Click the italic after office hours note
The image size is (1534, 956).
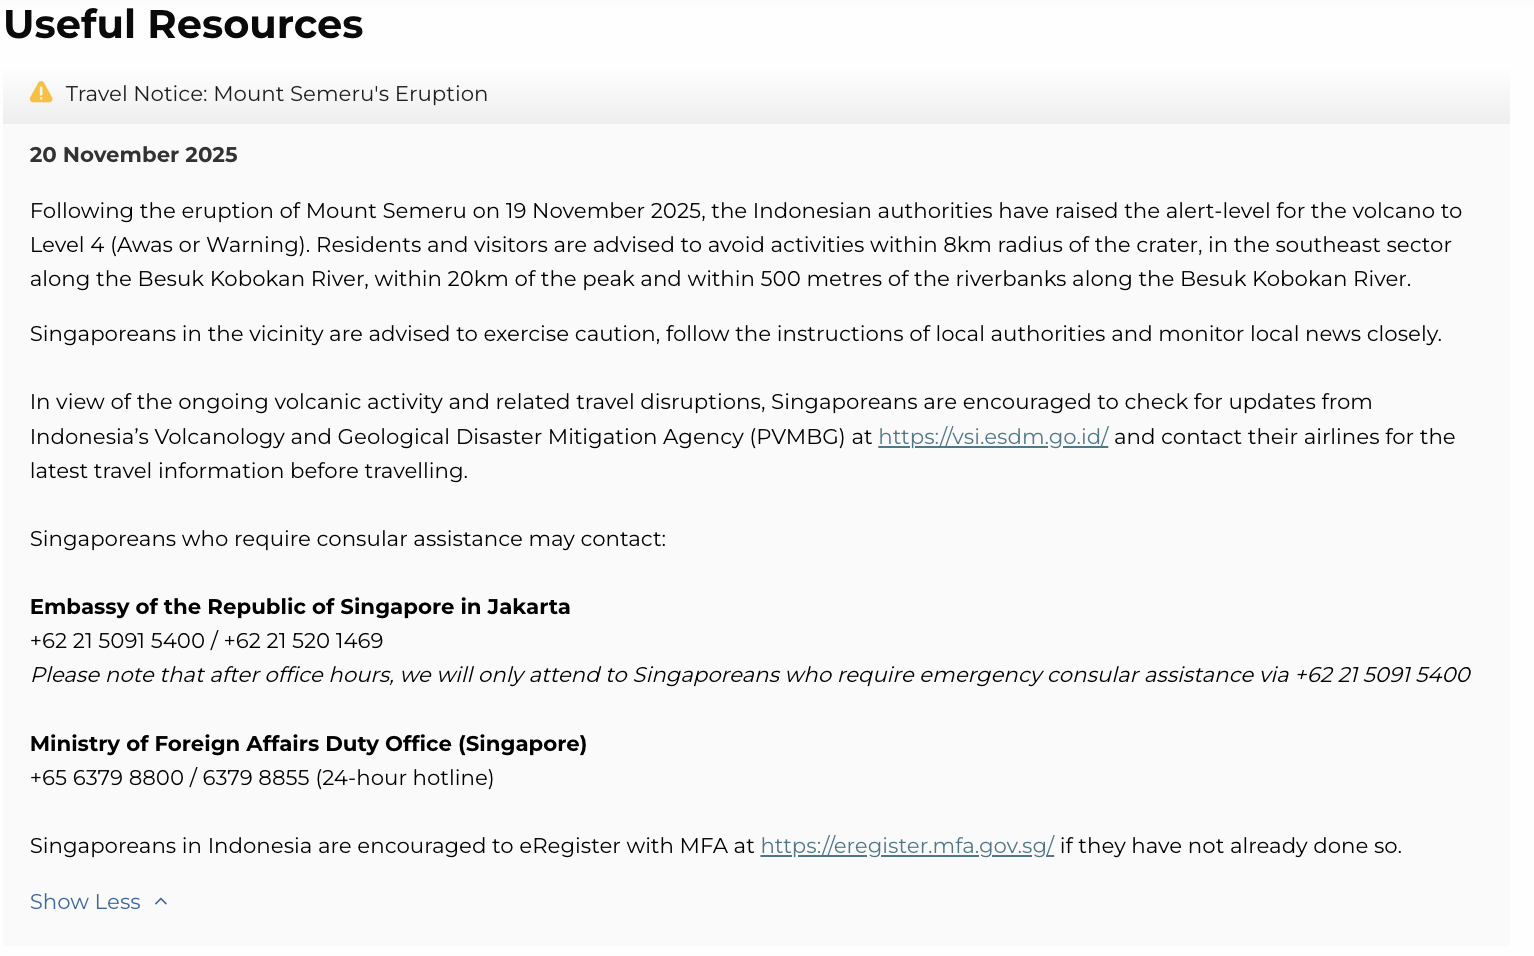750,675
